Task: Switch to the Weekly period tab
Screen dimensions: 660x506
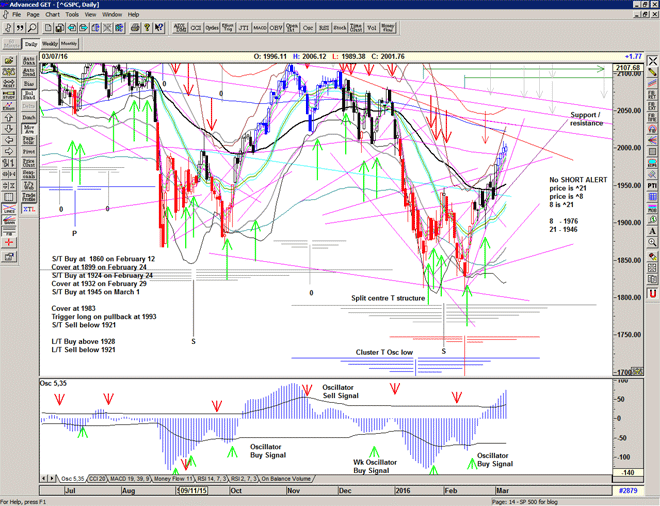Action: (x=49, y=44)
